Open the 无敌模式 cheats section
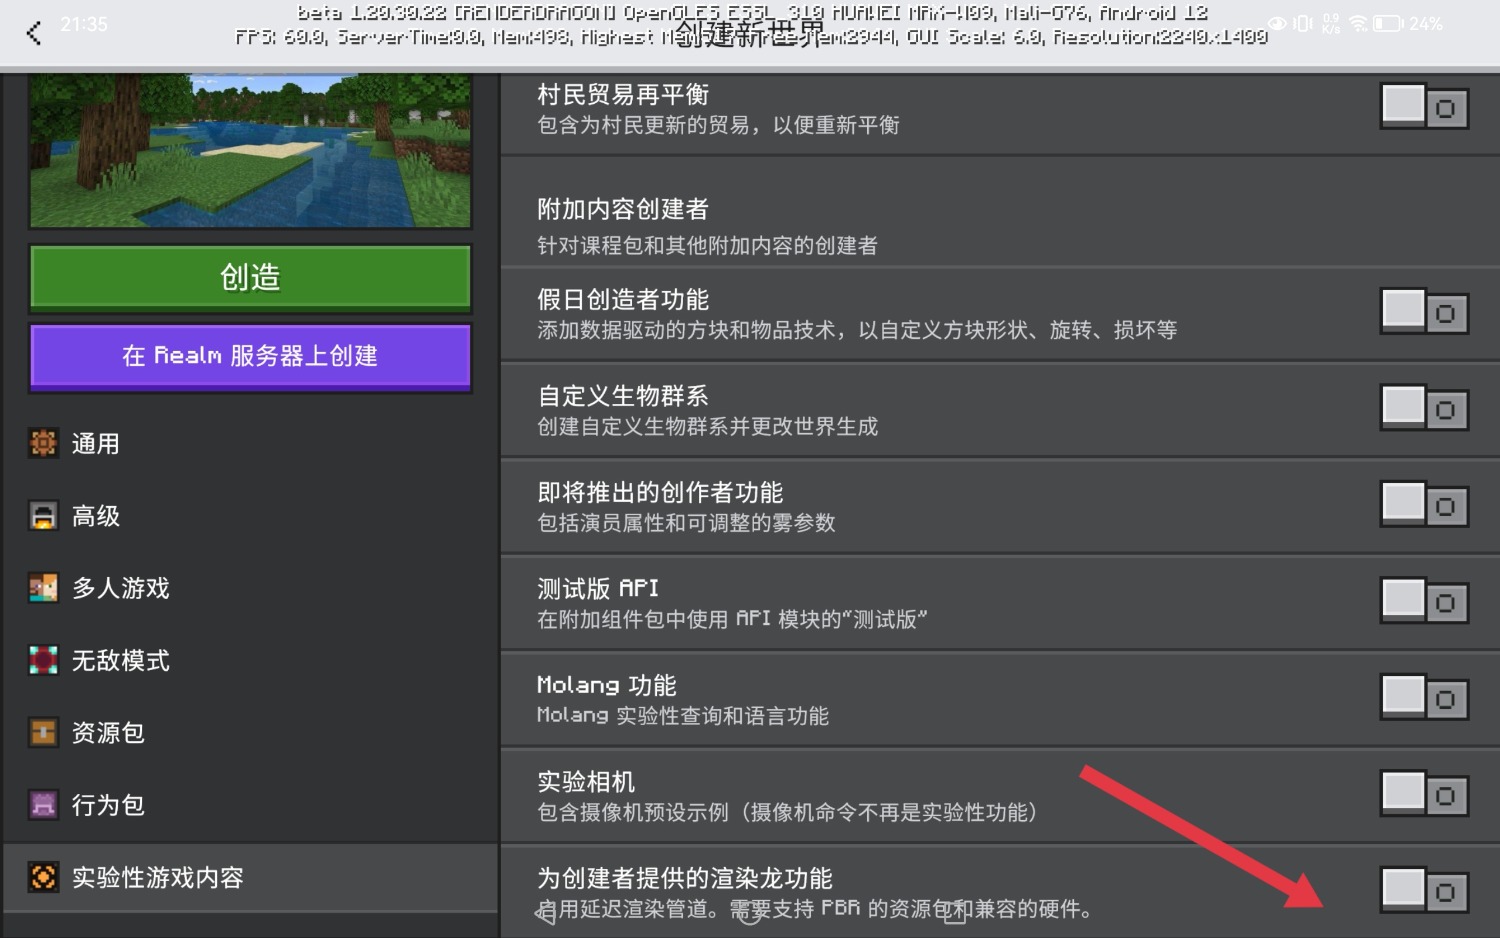Image resolution: width=1500 pixels, height=938 pixels. click(250, 660)
